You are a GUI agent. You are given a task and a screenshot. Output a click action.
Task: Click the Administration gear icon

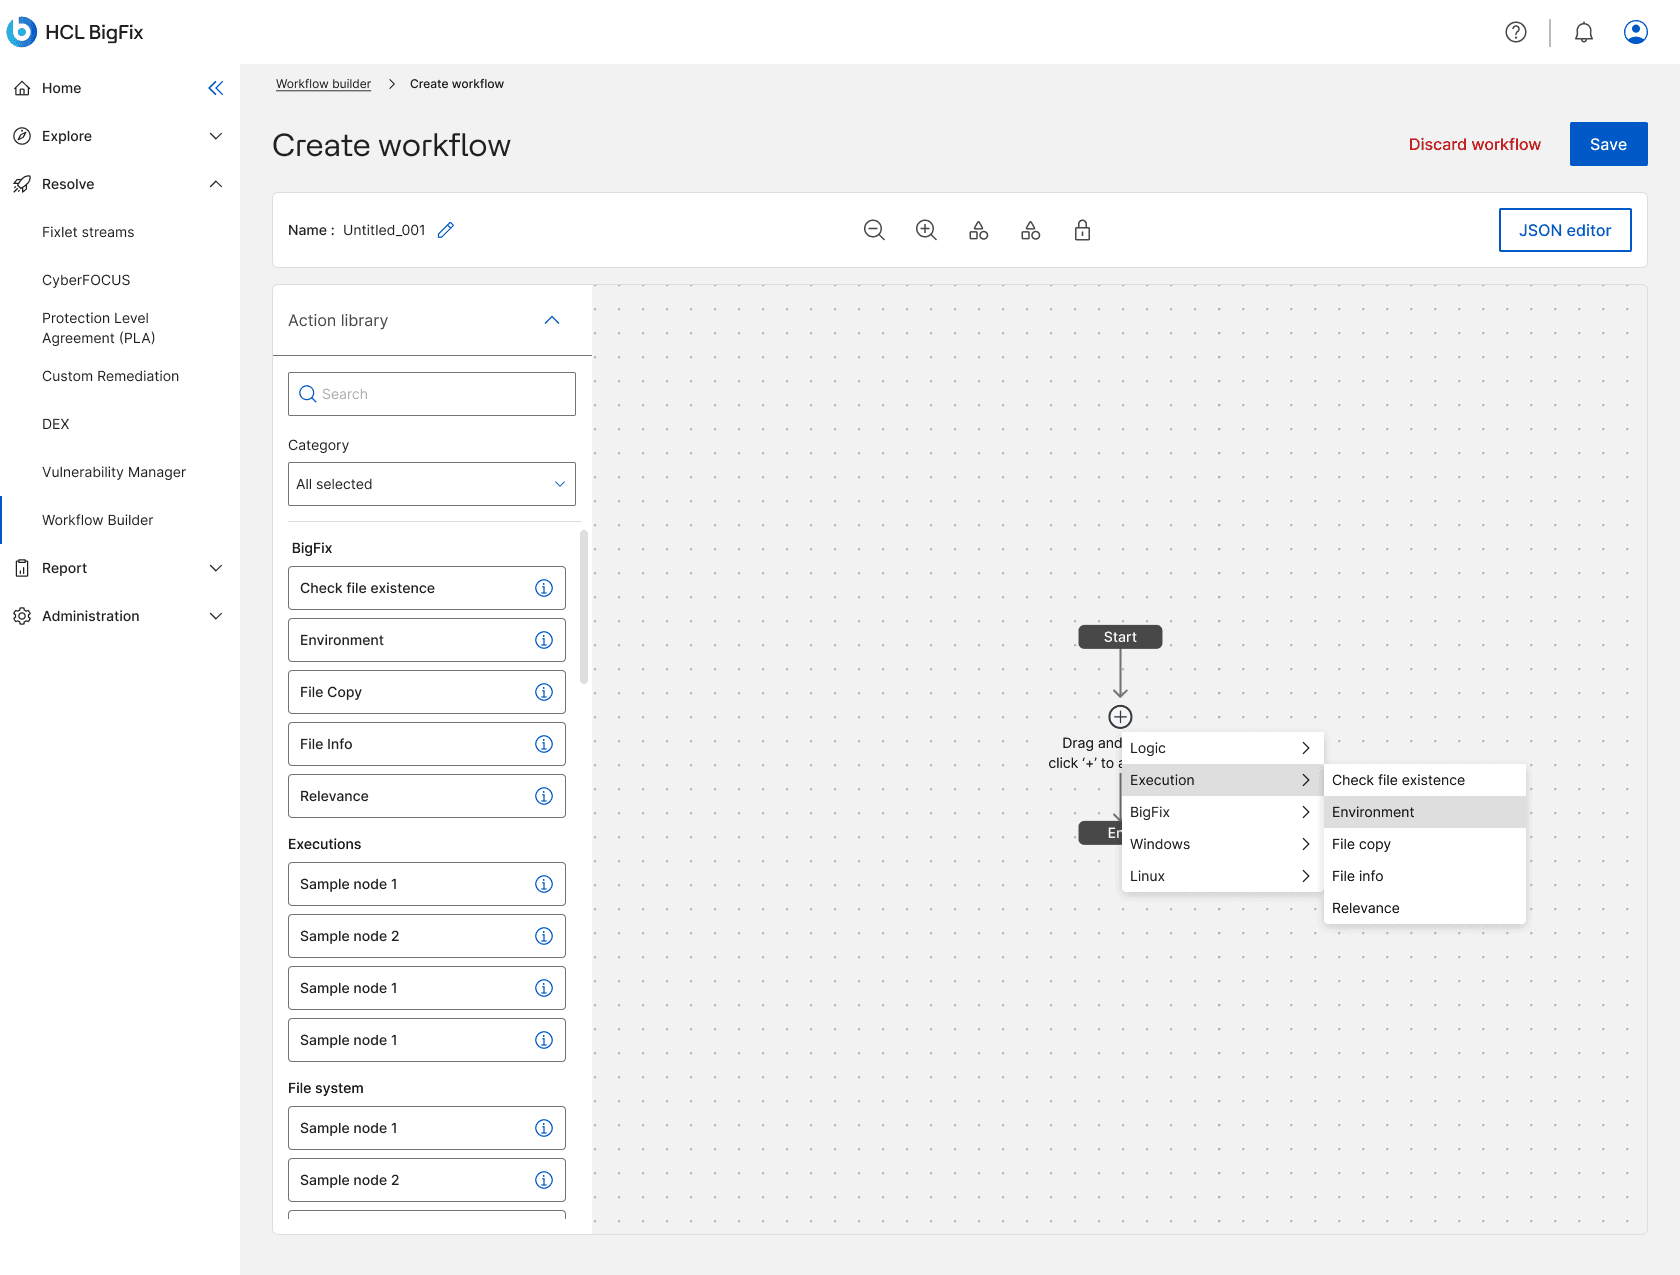point(22,616)
